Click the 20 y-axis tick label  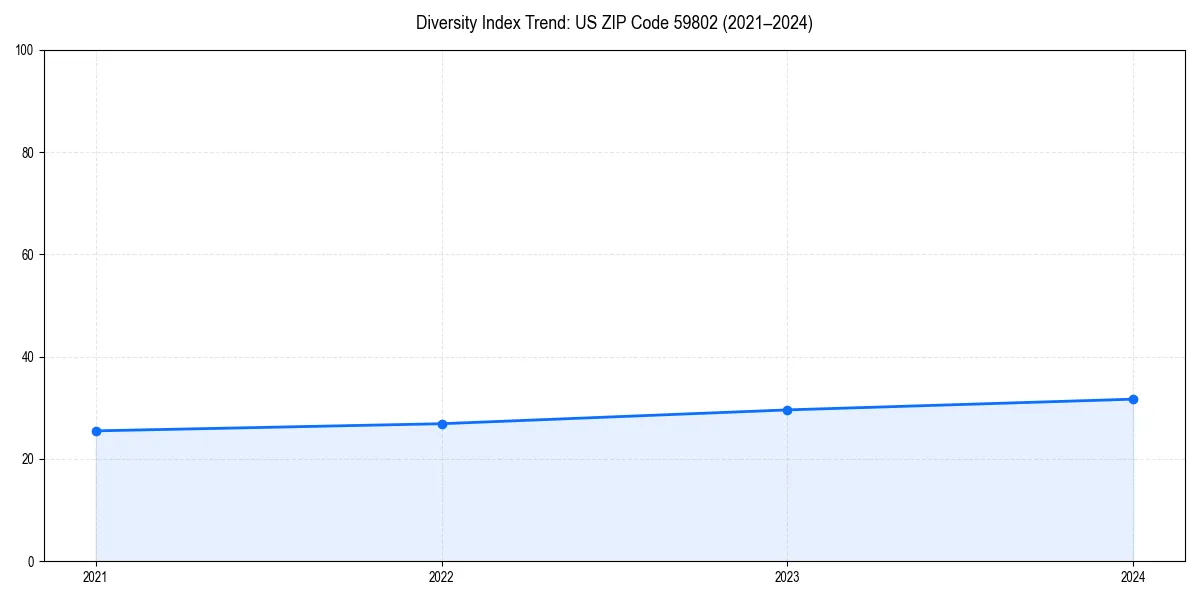point(27,457)
